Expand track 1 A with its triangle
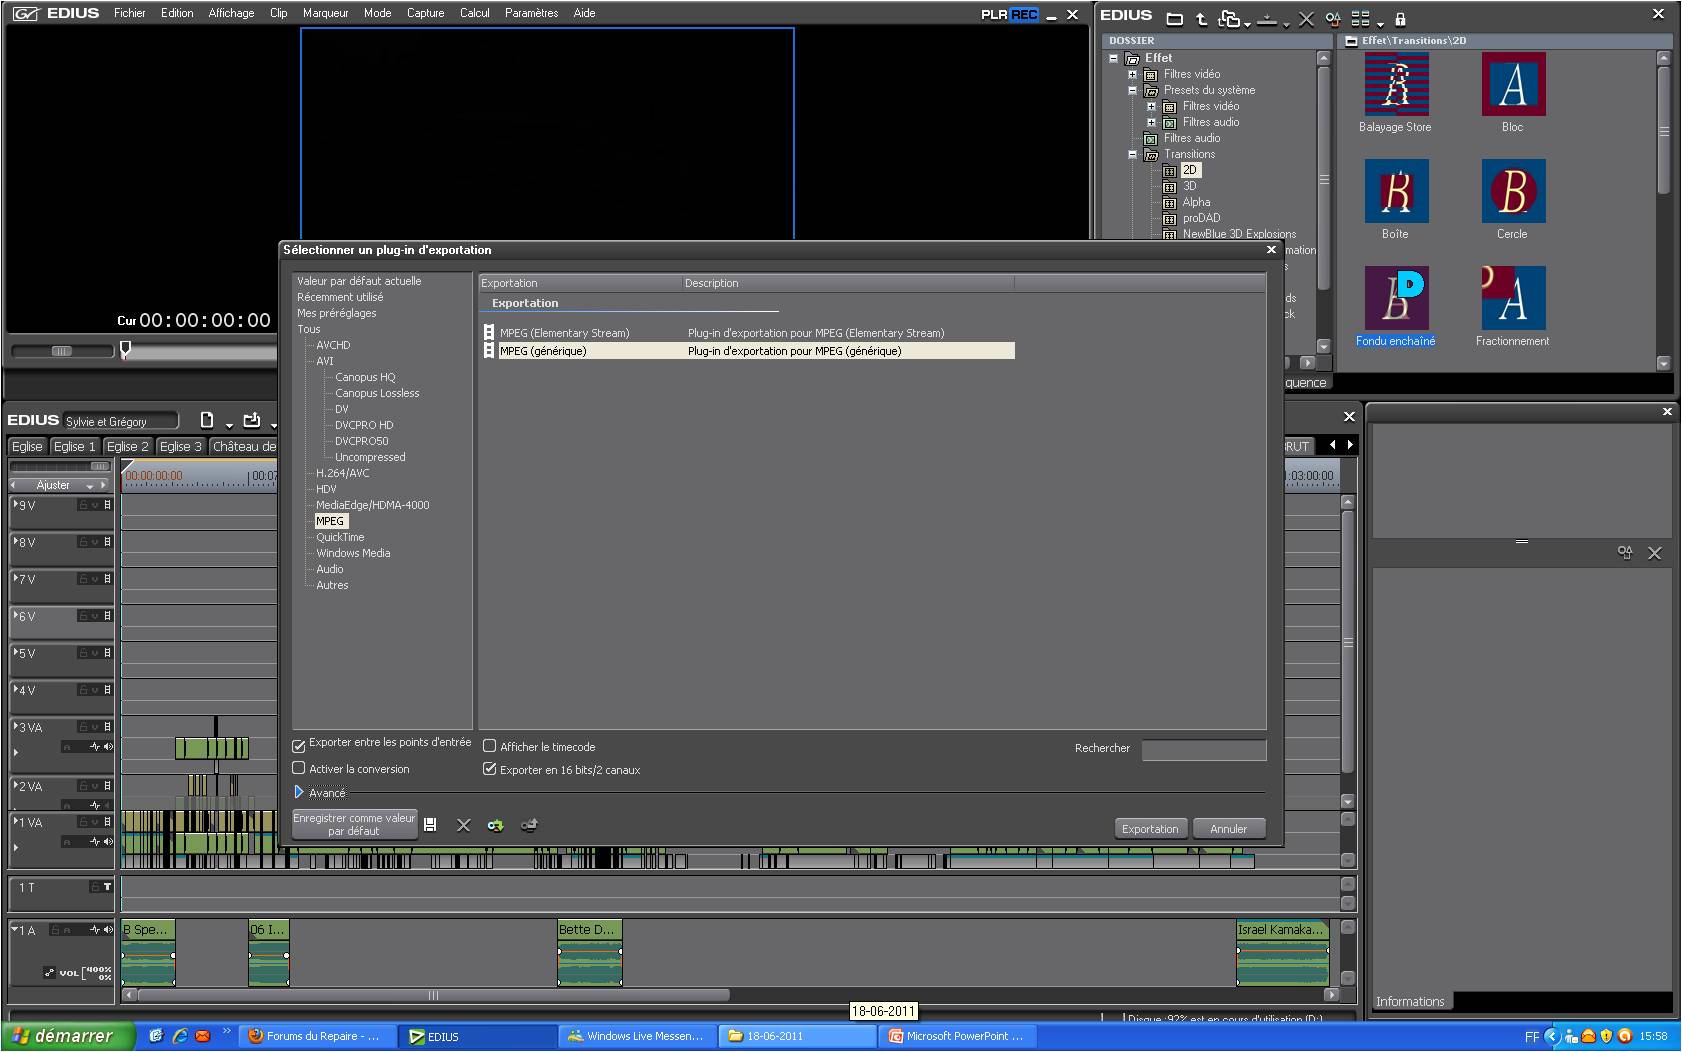Image resolution: width=1682 pixels, height=1052 pixels. click(15, 930)
